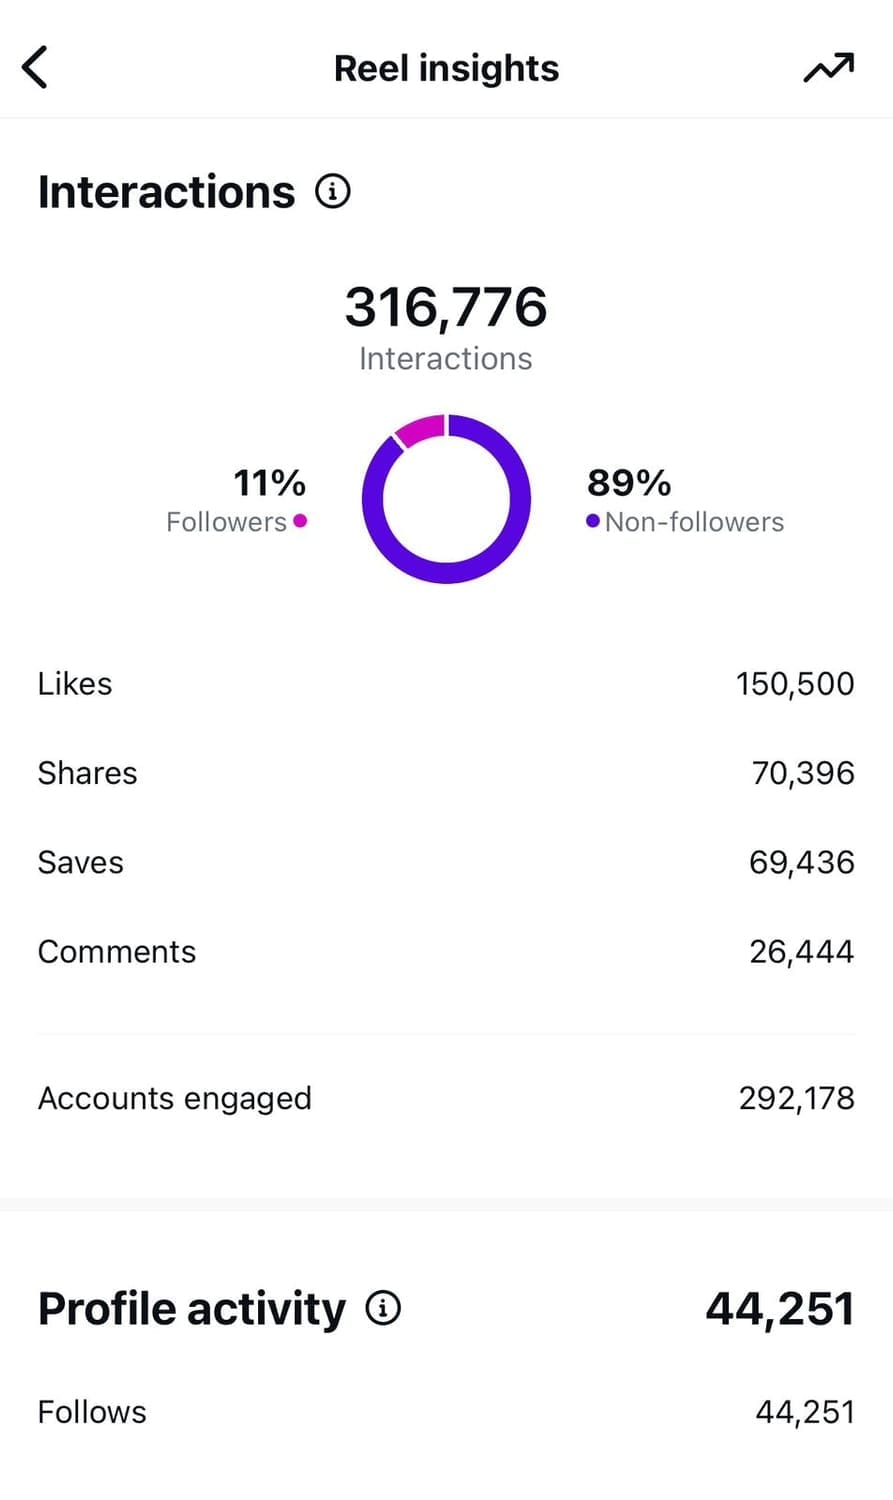Viewport: 893px width, 1500px height.
Task: Select the Comments row
Action: 446,951
